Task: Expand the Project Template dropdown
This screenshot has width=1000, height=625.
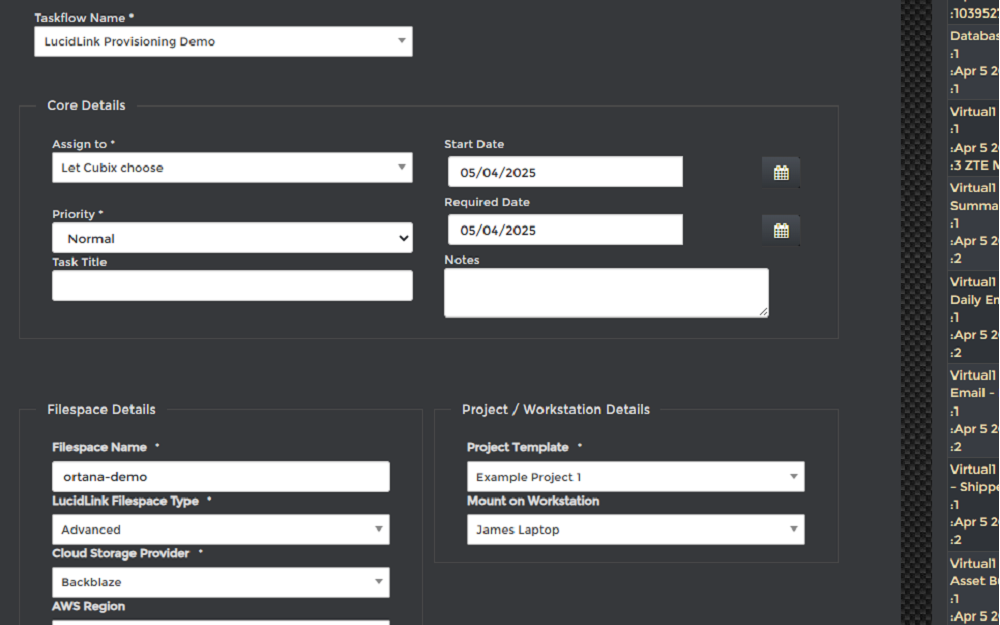Action: 635,477
